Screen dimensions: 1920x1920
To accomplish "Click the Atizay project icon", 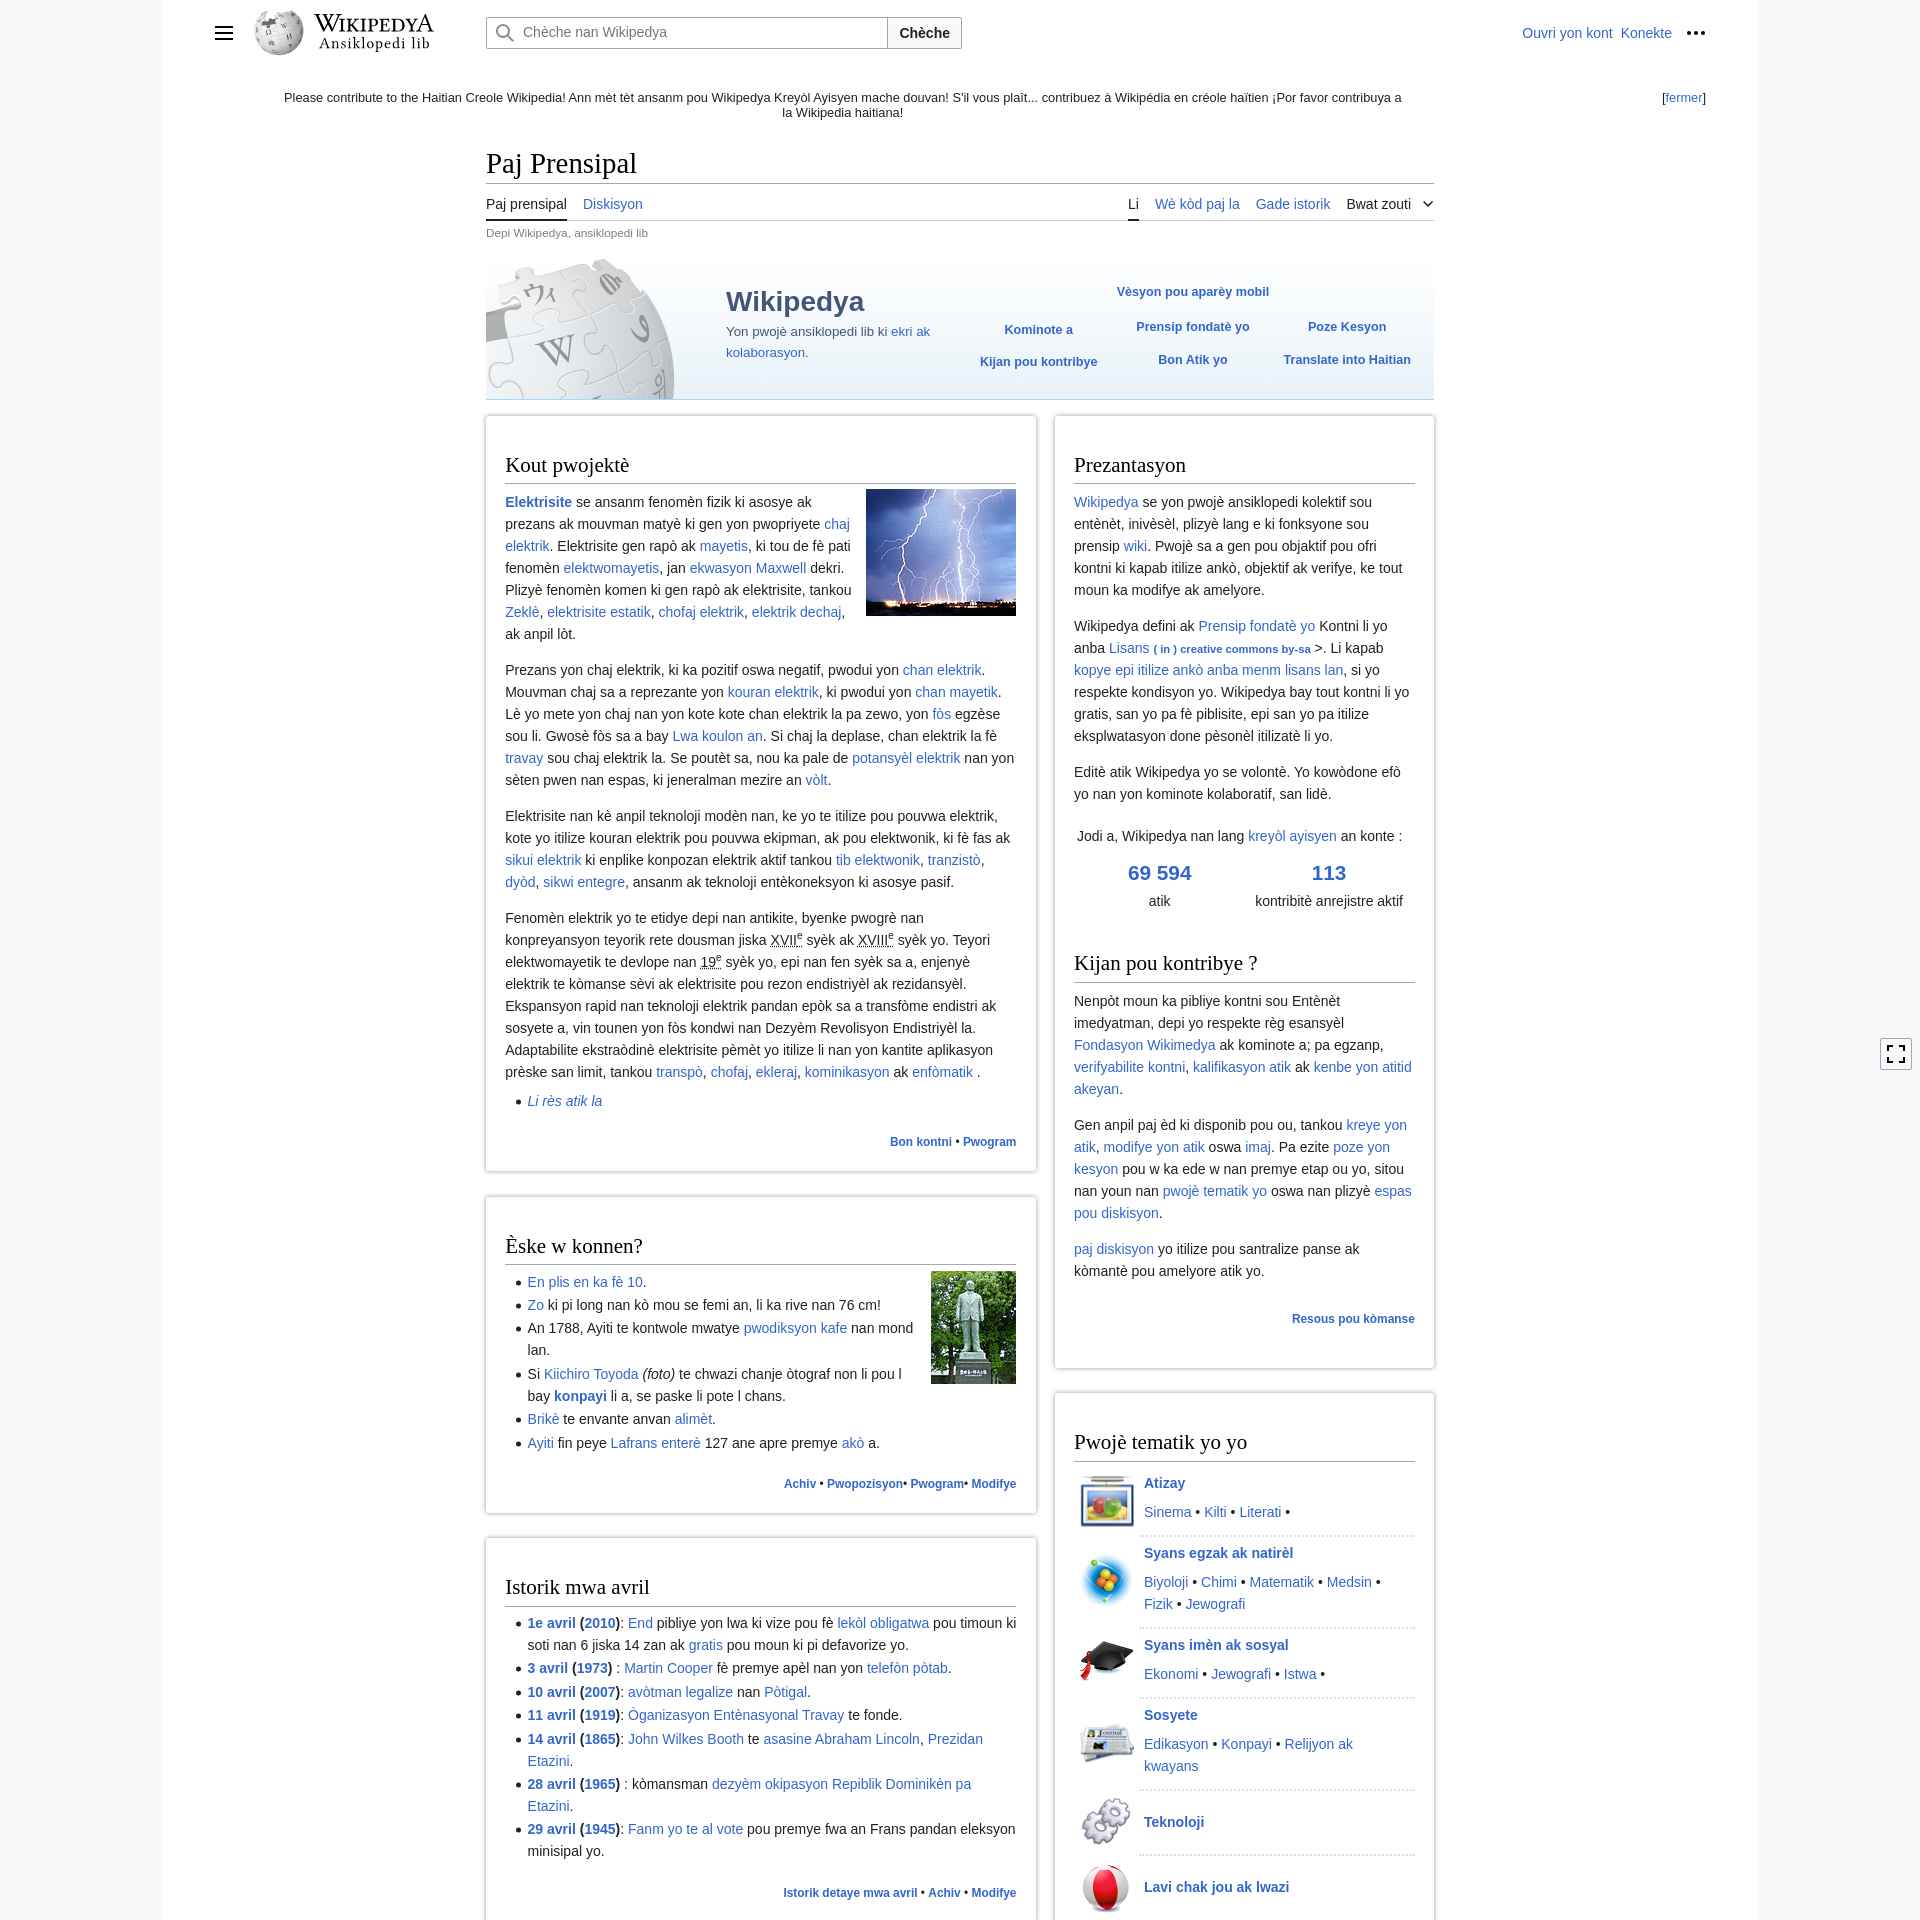I will tap(1106, 1500).
